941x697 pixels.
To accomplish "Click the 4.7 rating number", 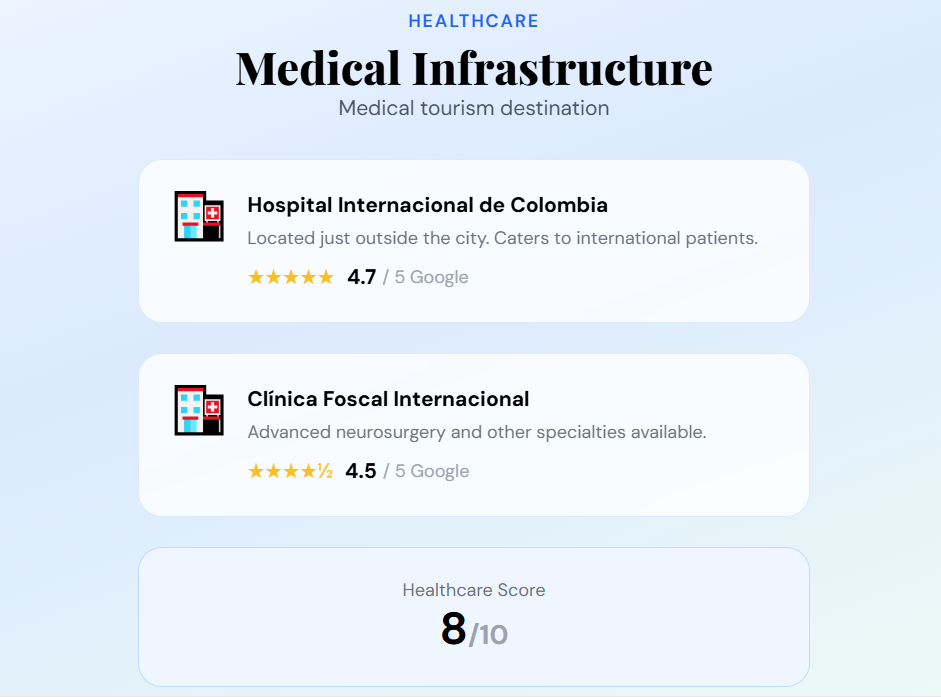I will coord(361,277).
